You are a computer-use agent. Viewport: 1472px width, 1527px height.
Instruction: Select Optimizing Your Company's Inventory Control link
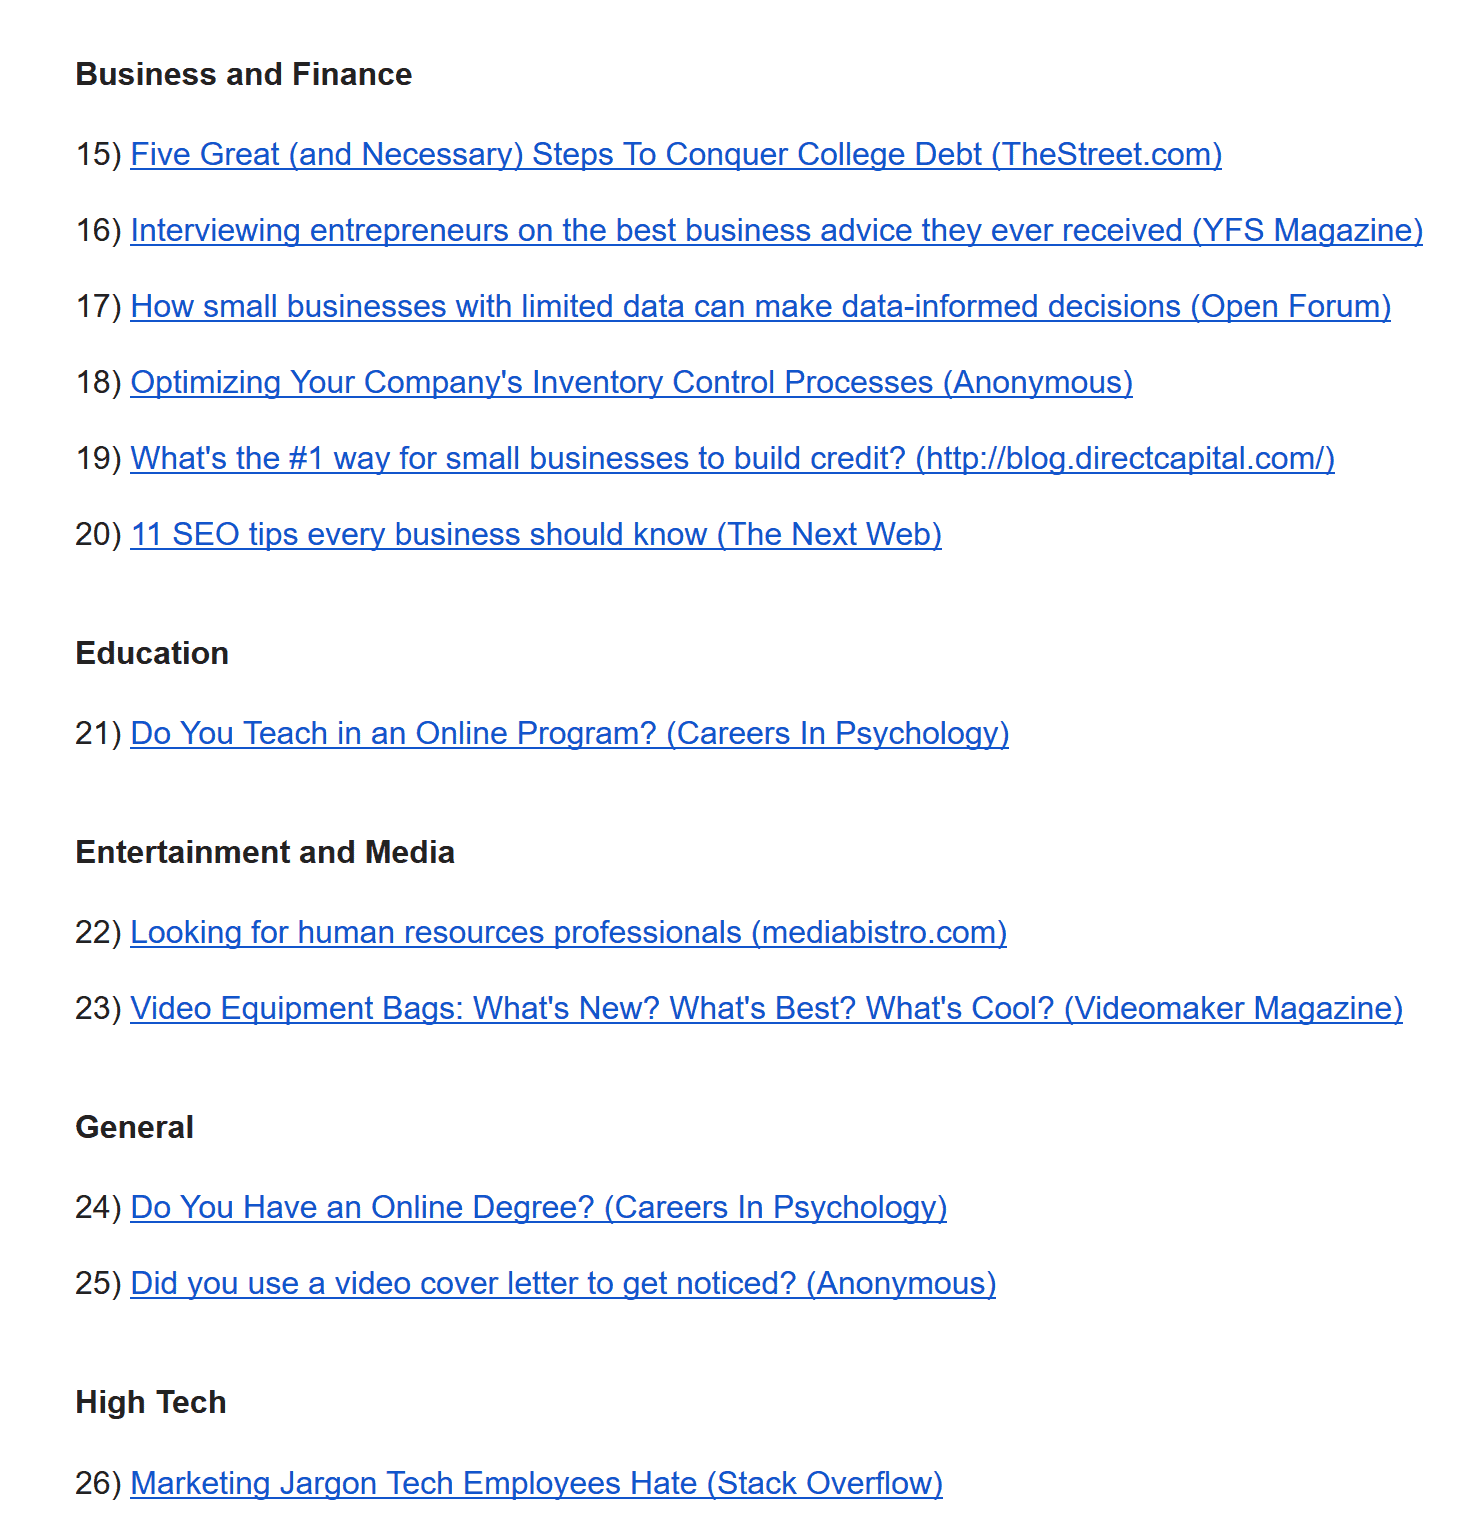point(631,383)
